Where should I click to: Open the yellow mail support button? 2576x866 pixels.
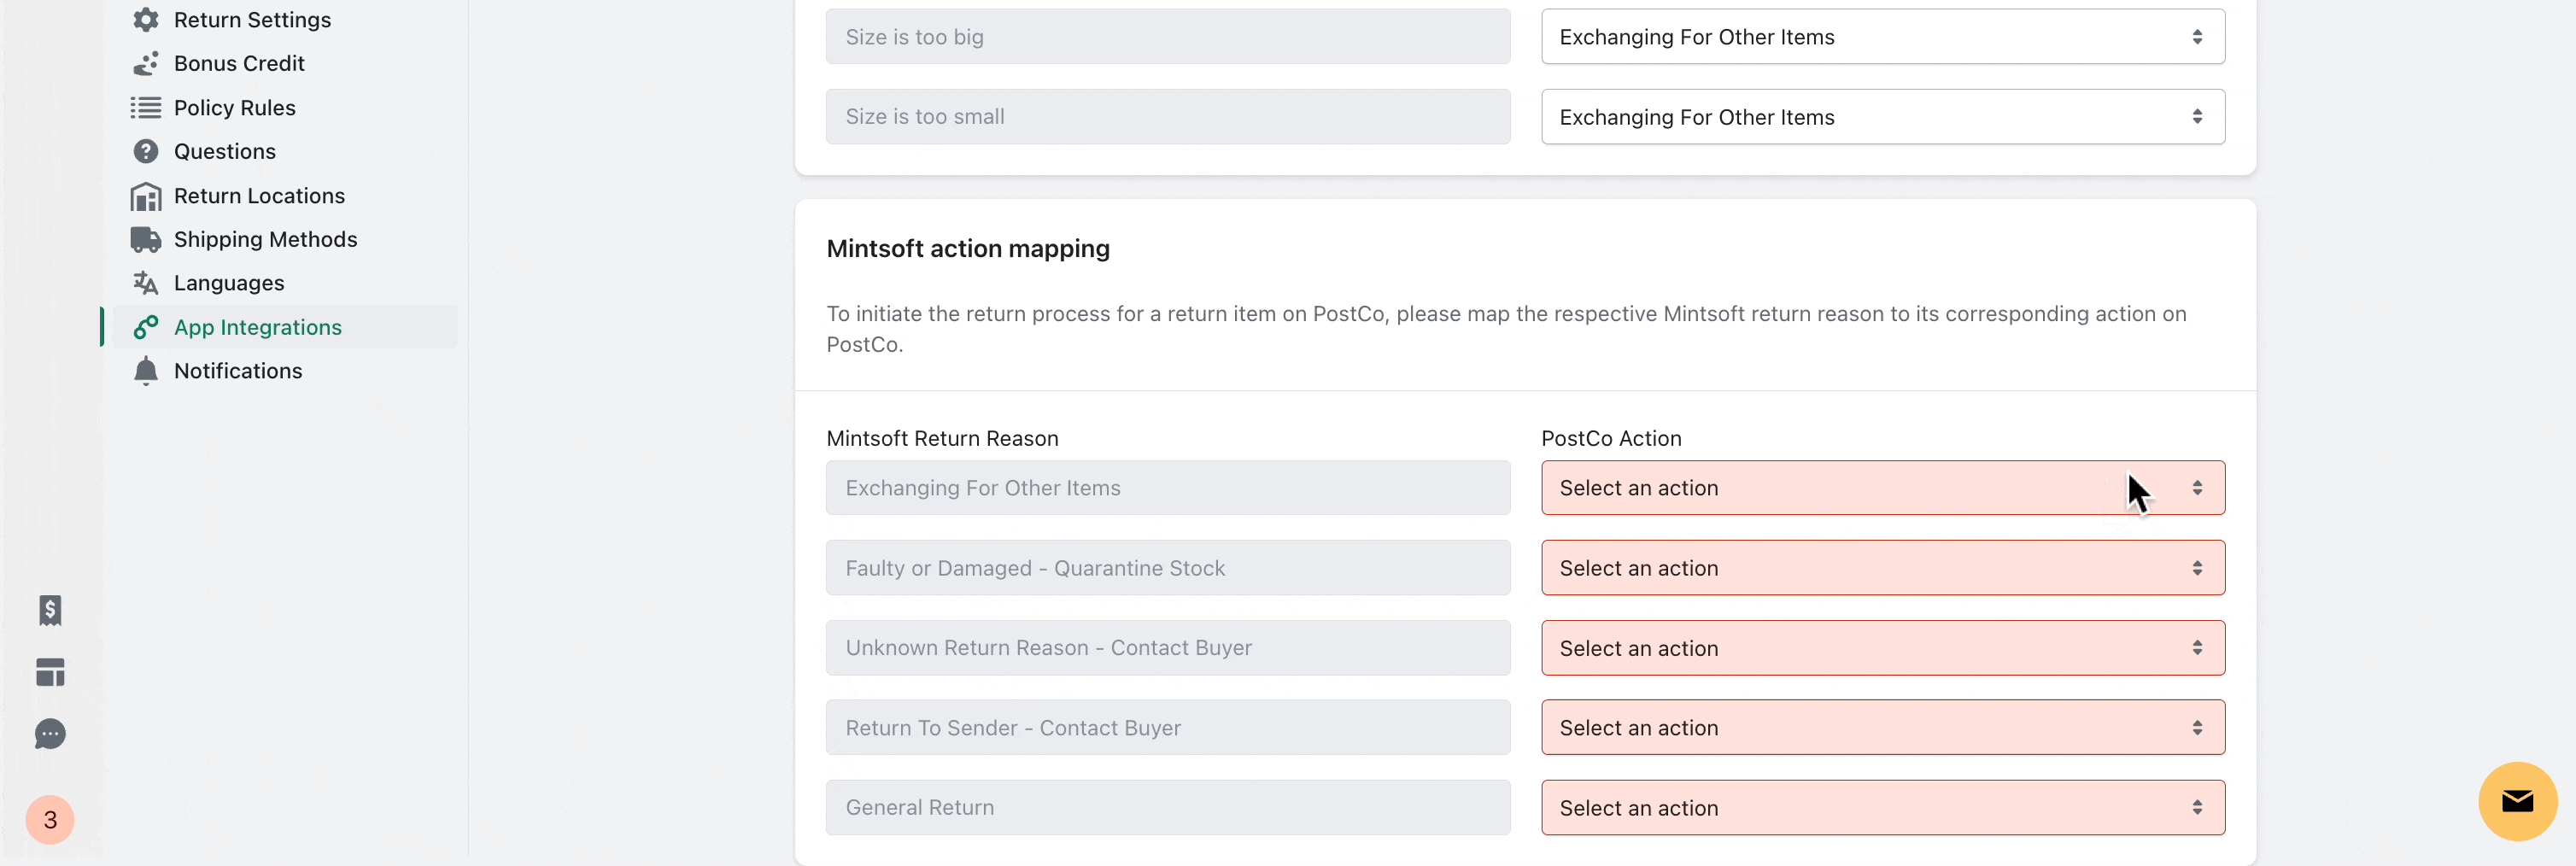pos(2517,801)
